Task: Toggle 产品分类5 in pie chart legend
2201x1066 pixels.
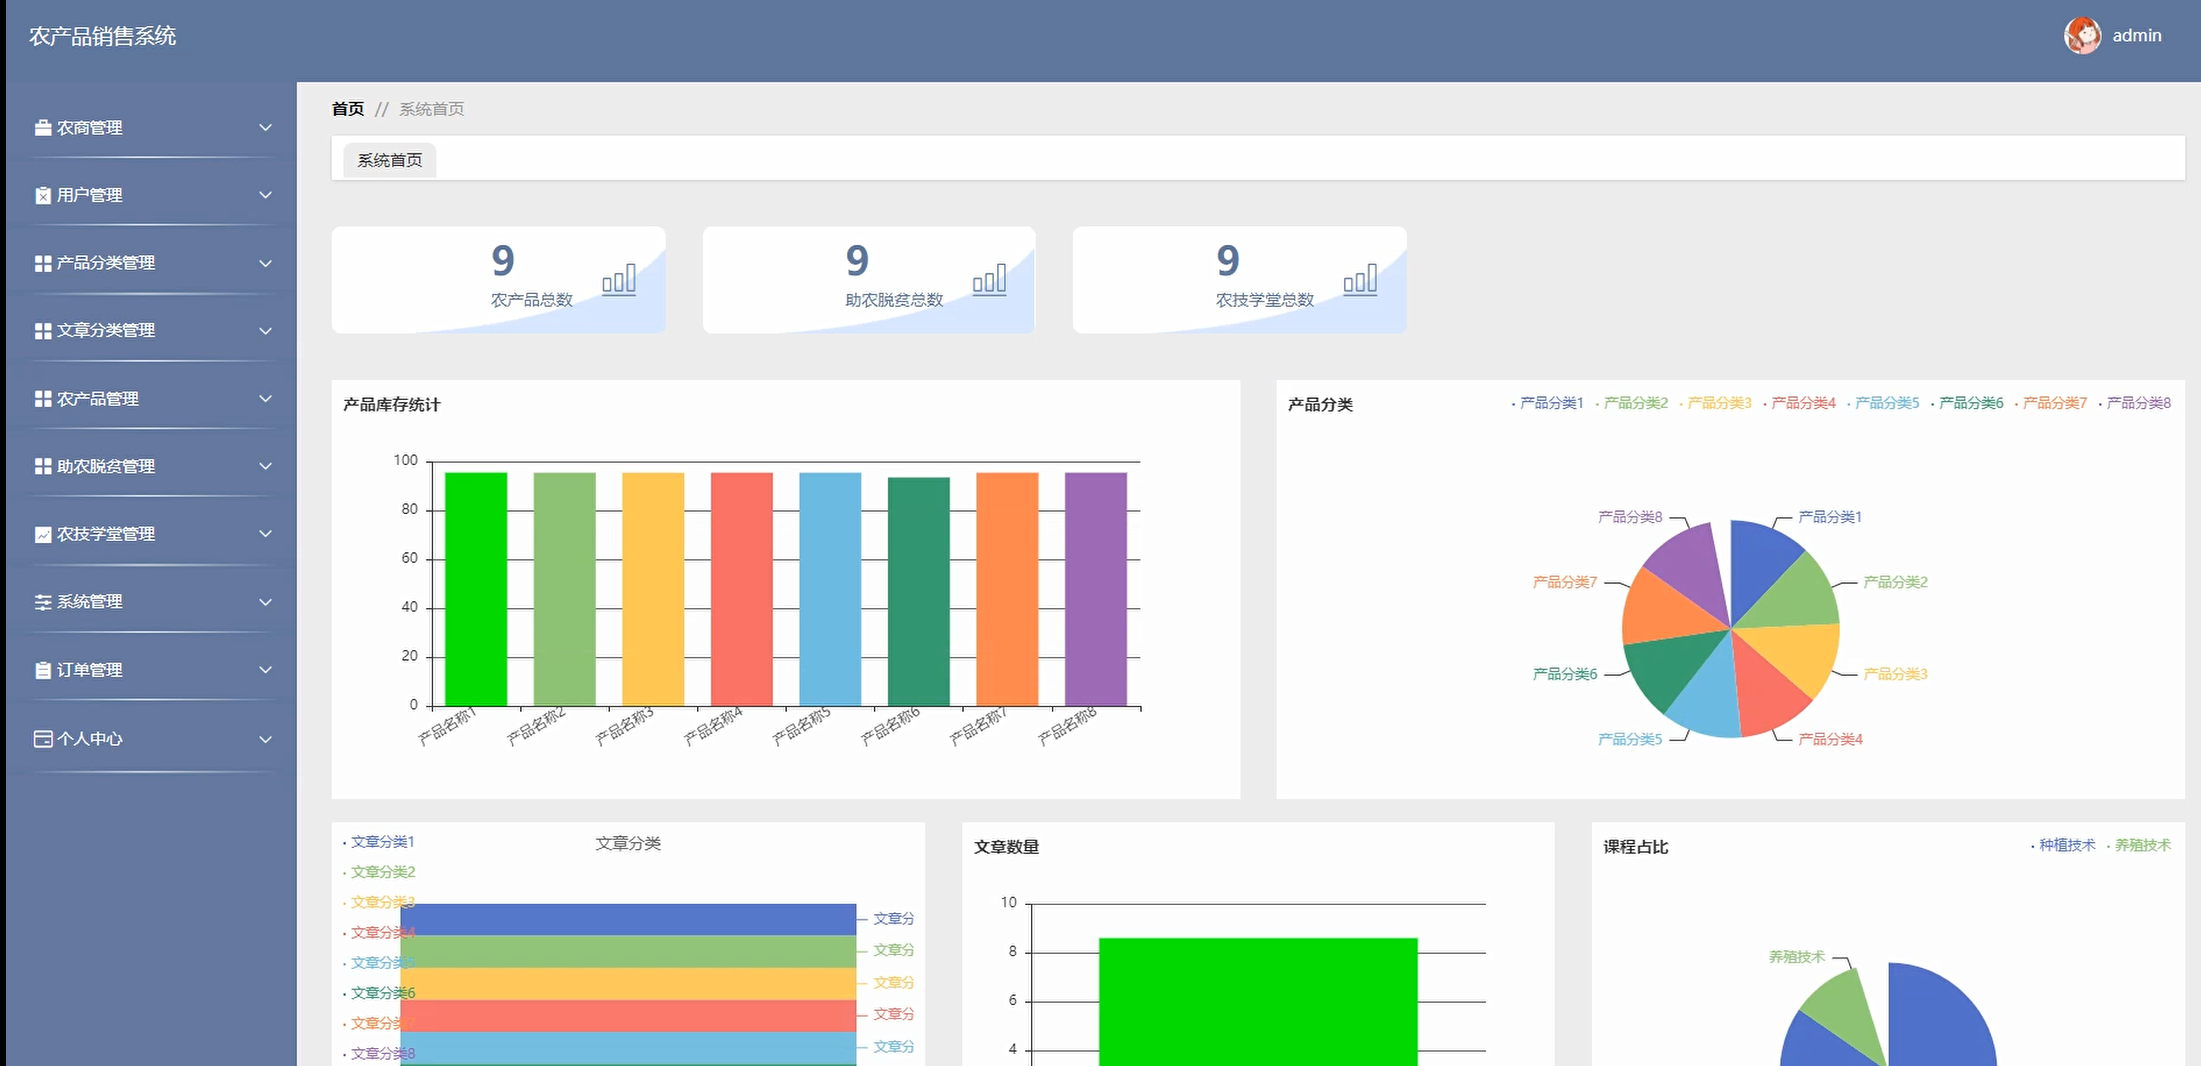Action: coord(1883,403)
